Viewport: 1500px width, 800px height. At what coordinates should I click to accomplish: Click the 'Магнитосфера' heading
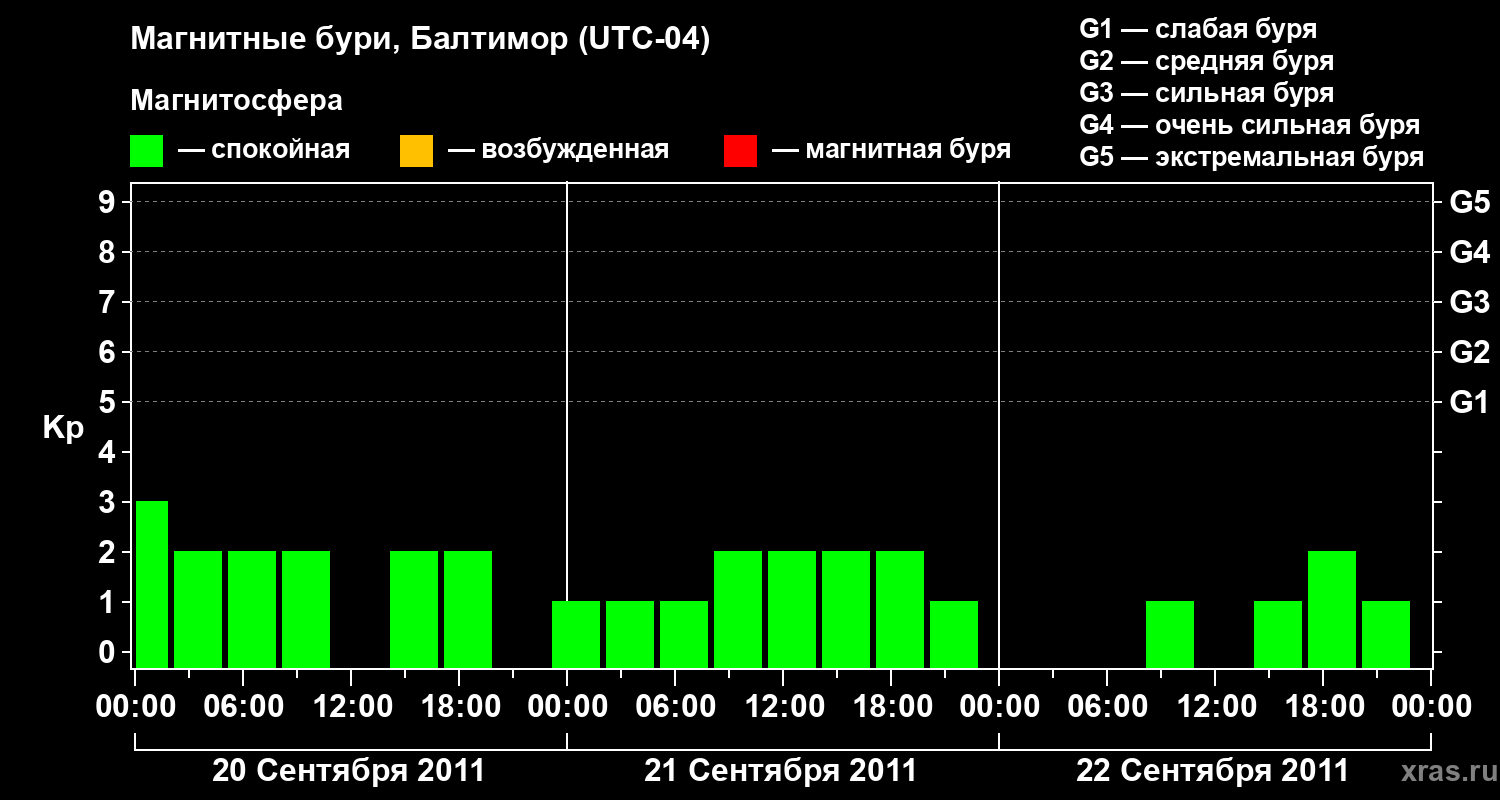[237, 101]
